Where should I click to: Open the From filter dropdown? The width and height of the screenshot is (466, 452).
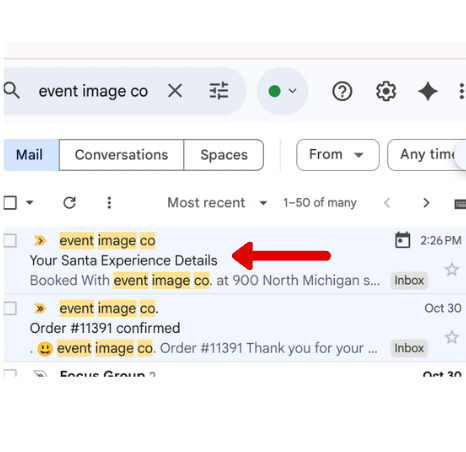tap(338, 155)
